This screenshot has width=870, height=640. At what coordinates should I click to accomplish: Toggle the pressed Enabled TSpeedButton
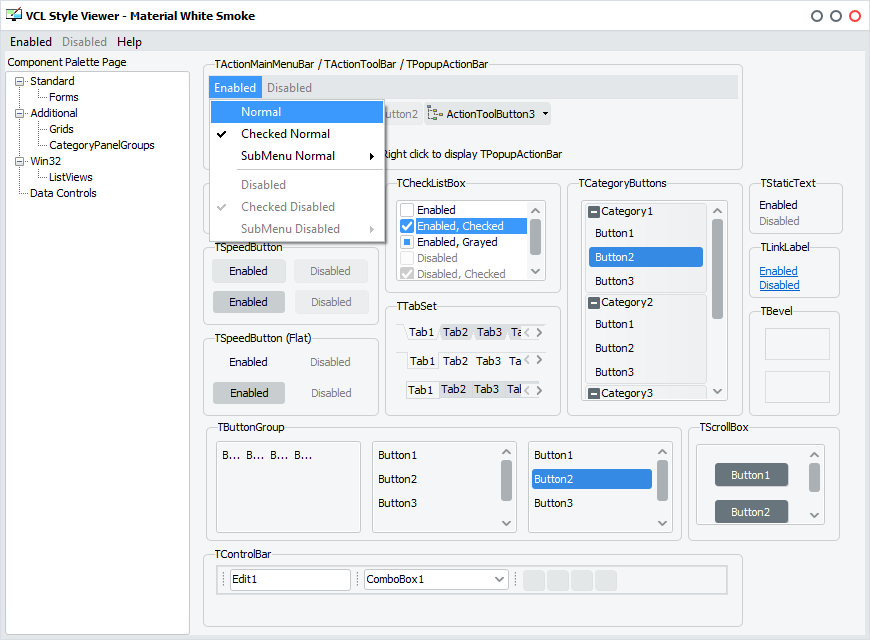(x=249, y=302)
